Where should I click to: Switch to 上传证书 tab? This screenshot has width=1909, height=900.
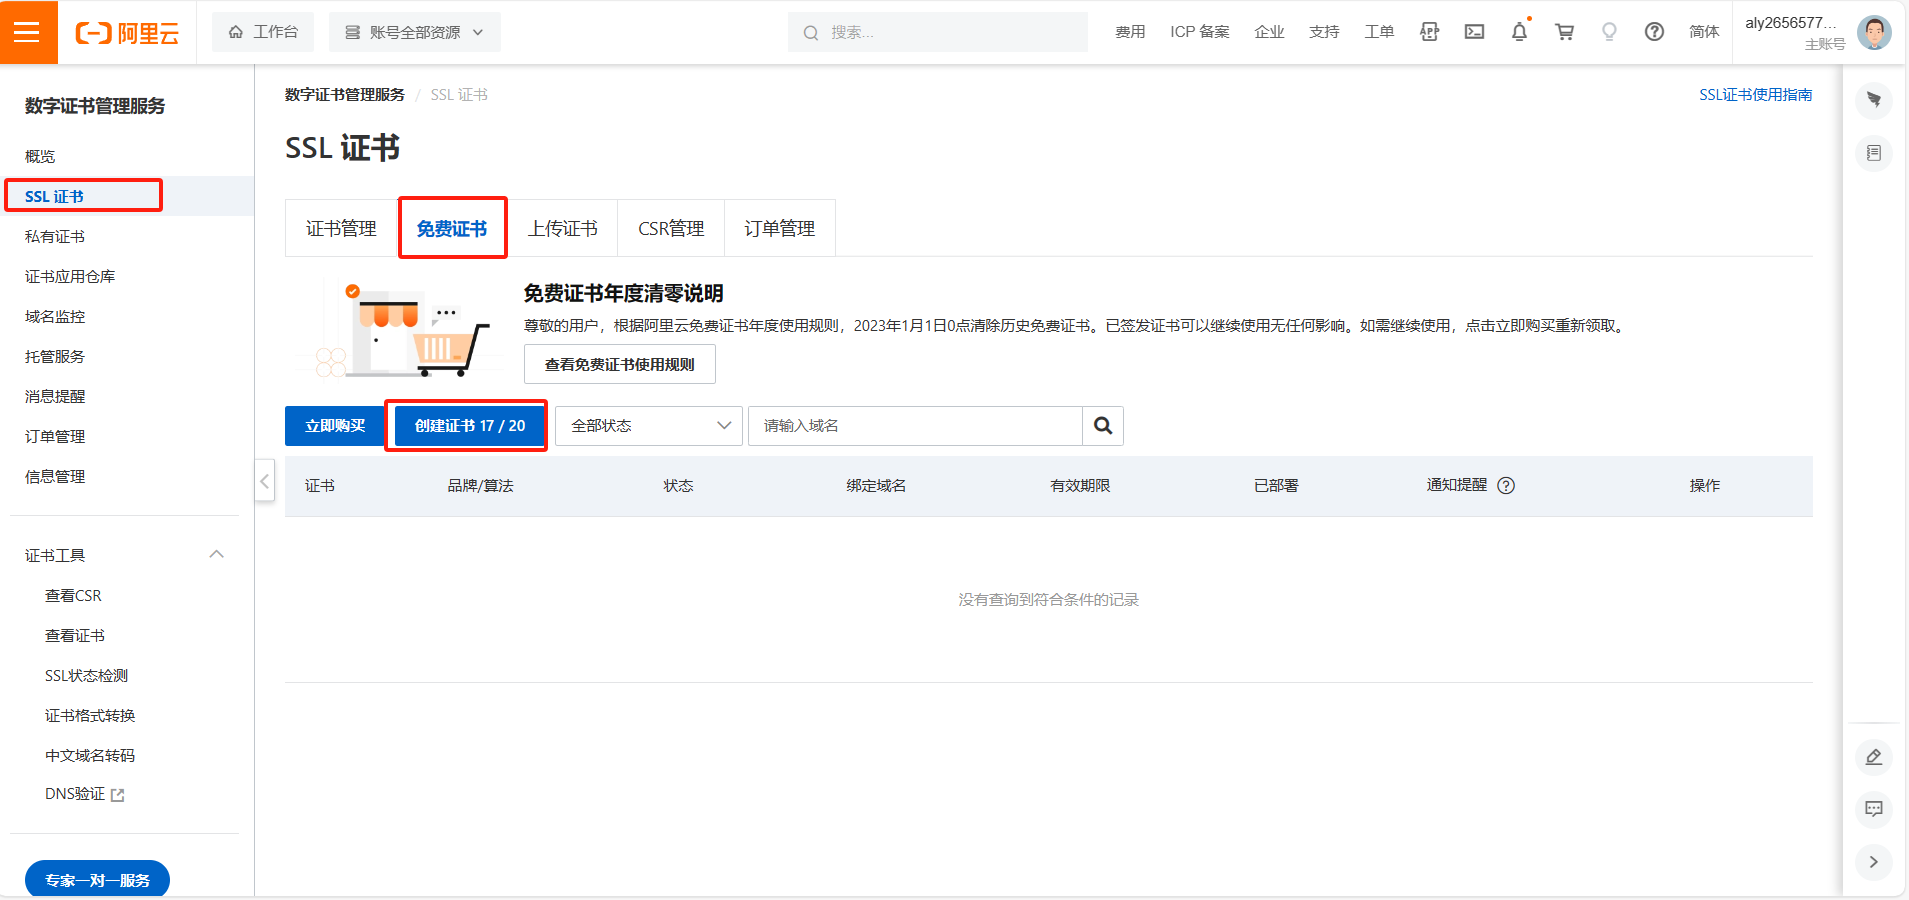pos(563,228)
